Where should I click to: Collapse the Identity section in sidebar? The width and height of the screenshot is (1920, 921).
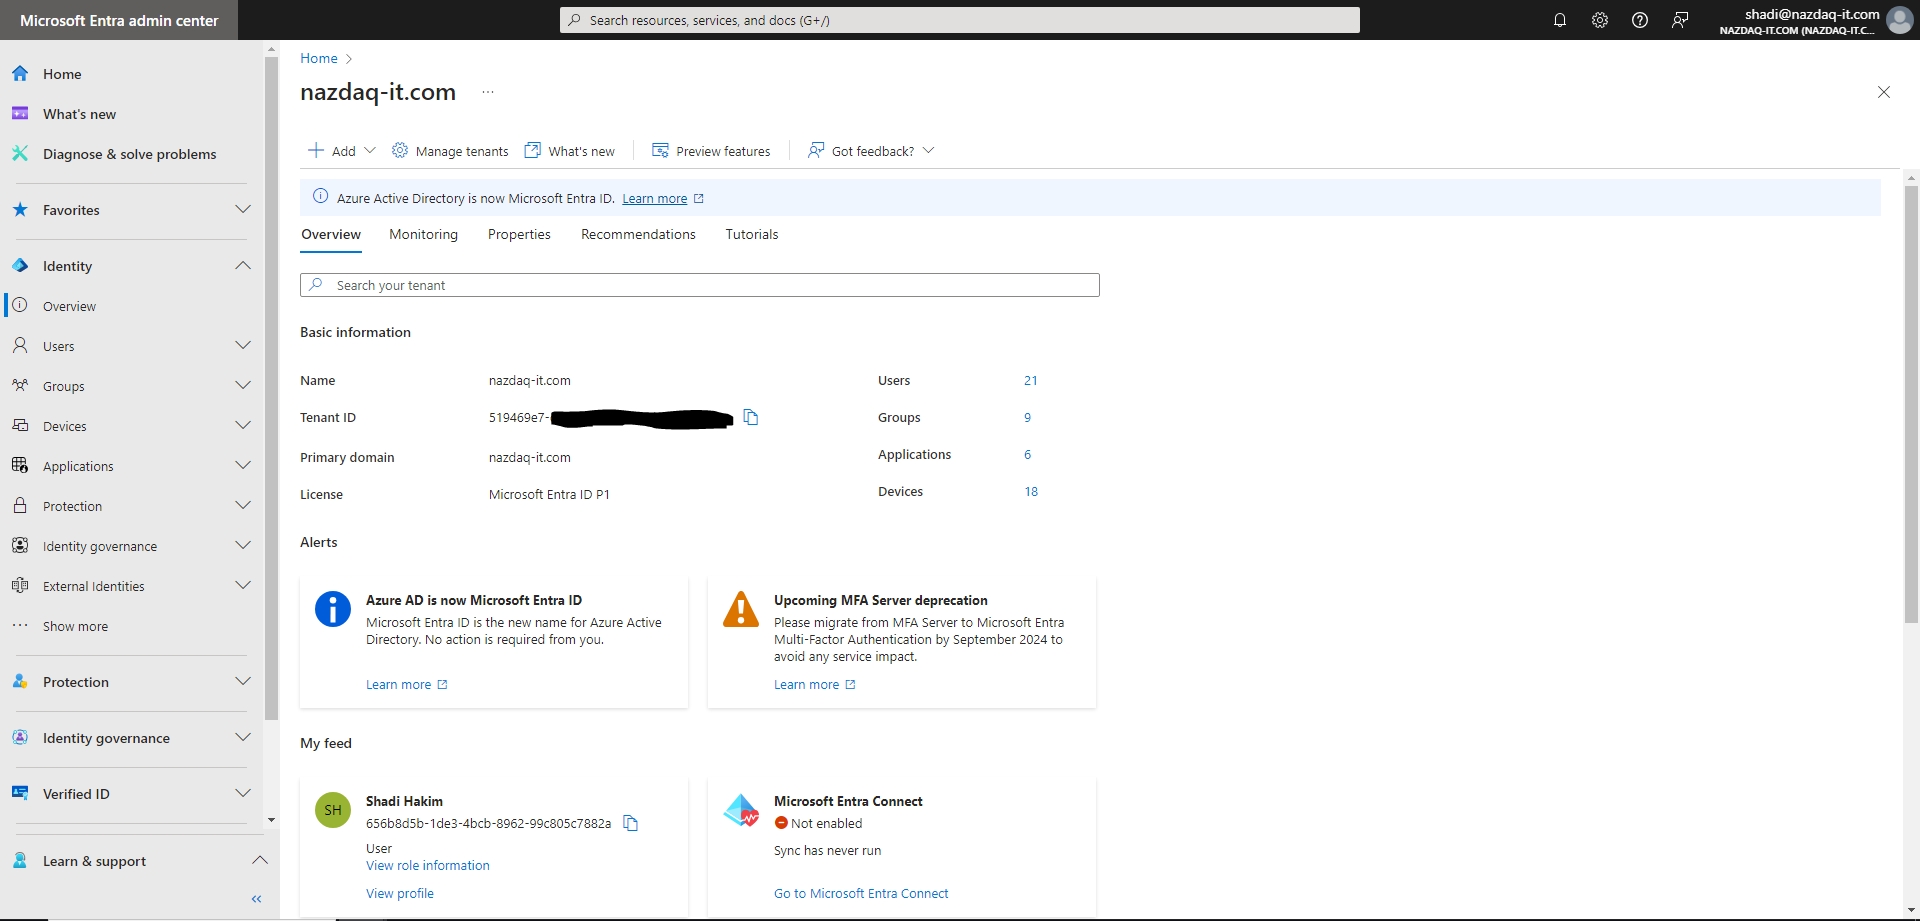point(242,266)
